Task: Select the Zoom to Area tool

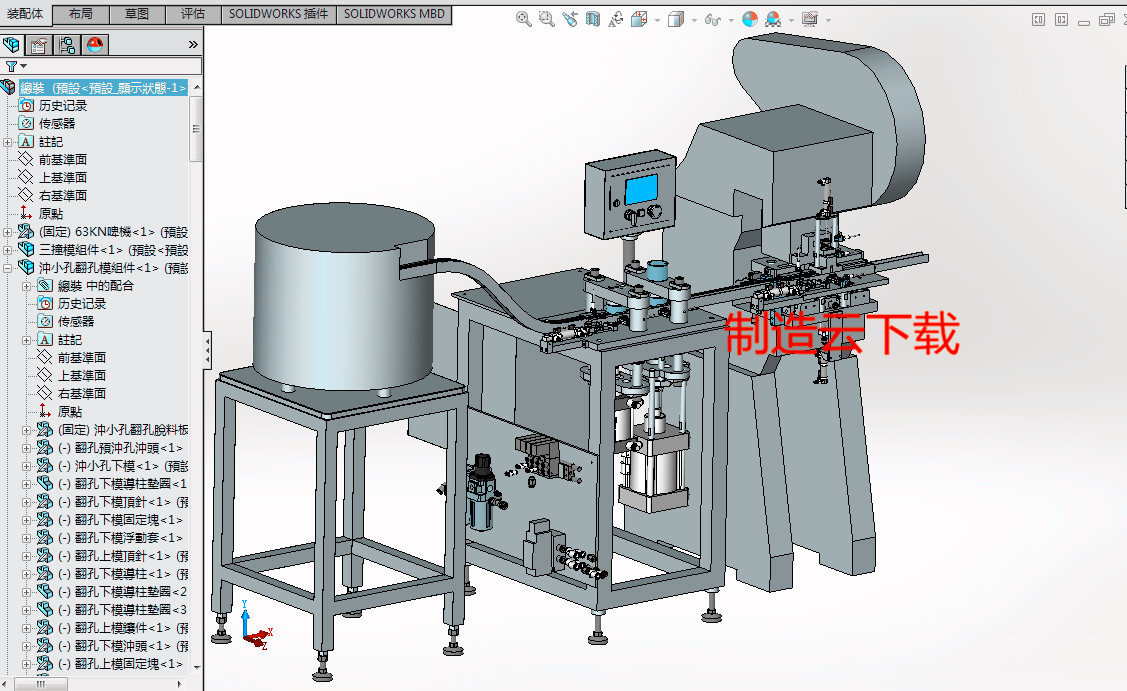Action: pyautogui.click(x=546, y=19)
